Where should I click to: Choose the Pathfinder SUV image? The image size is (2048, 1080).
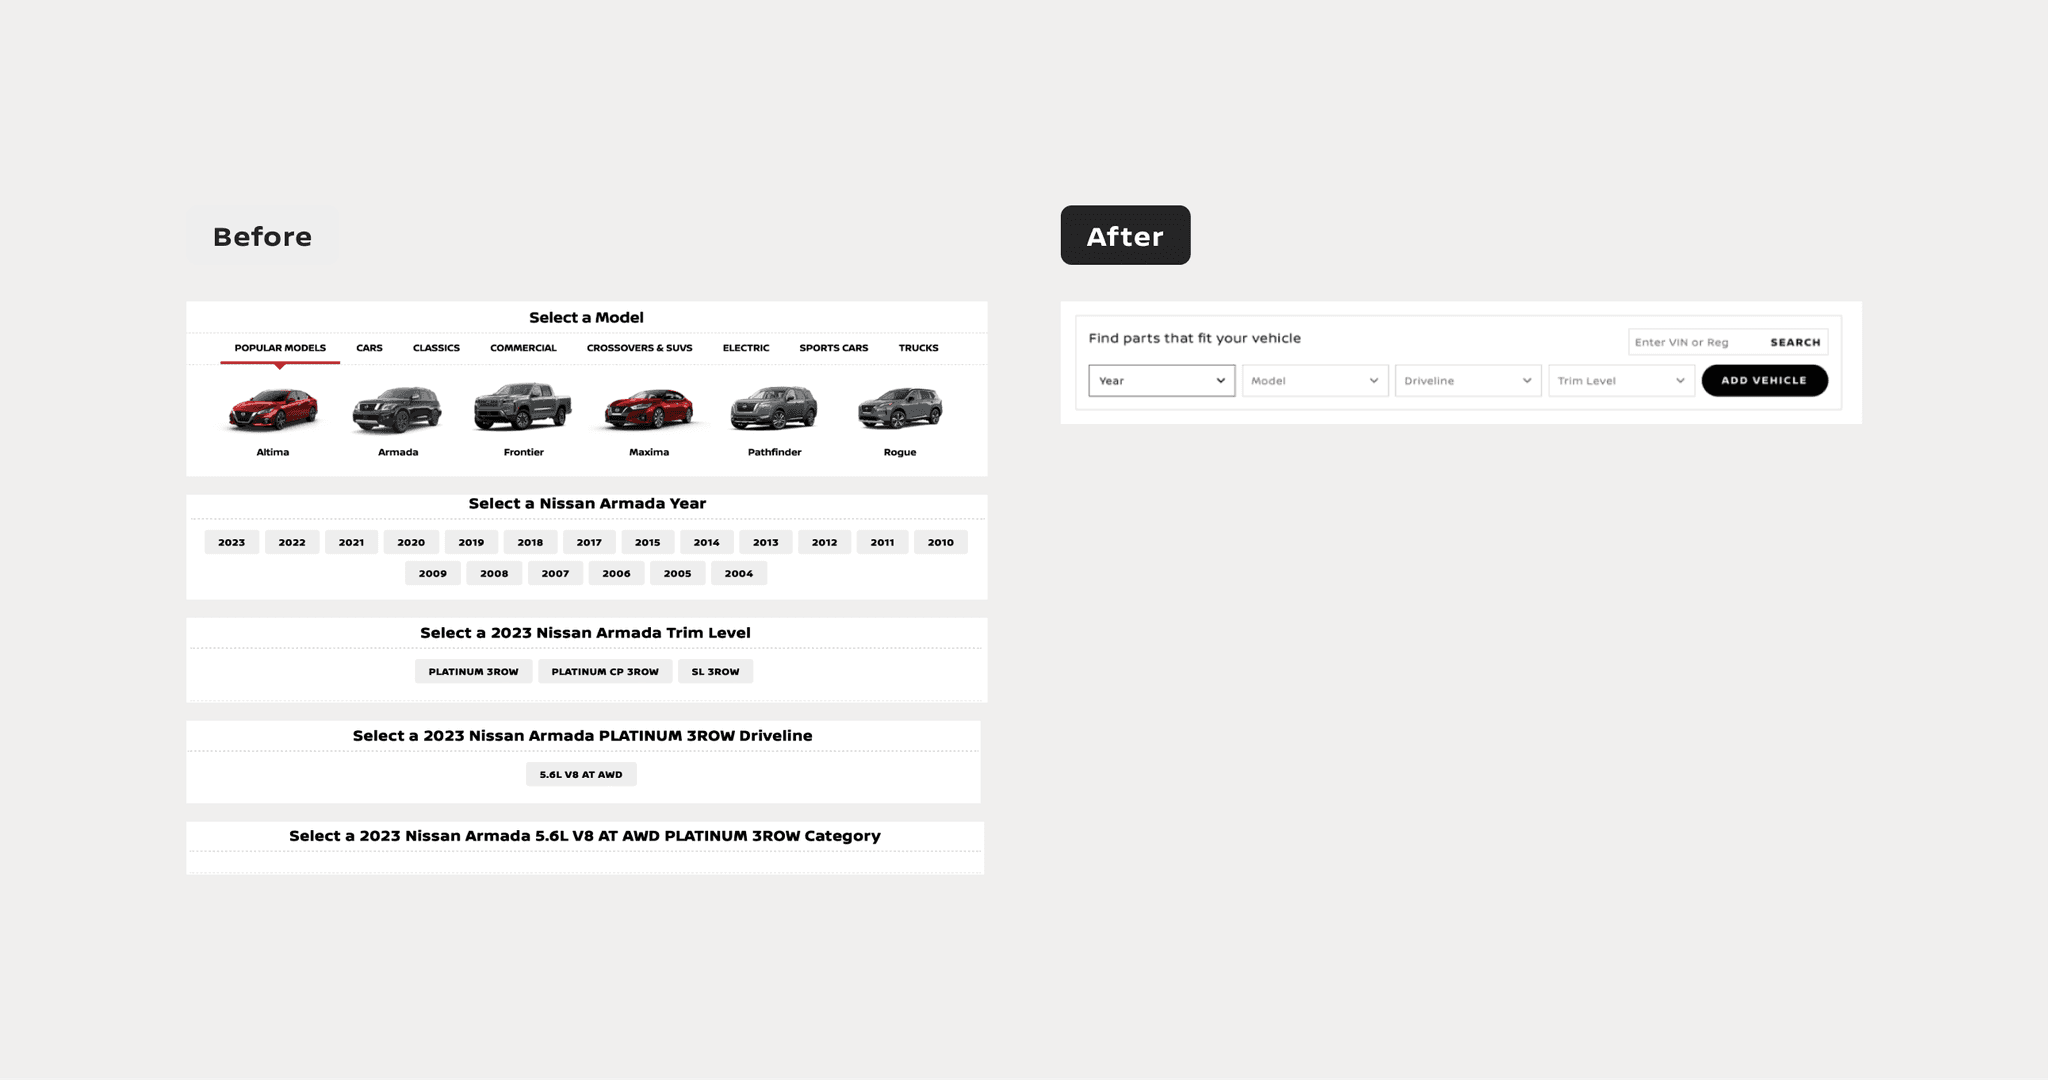(x=774, y=408)
